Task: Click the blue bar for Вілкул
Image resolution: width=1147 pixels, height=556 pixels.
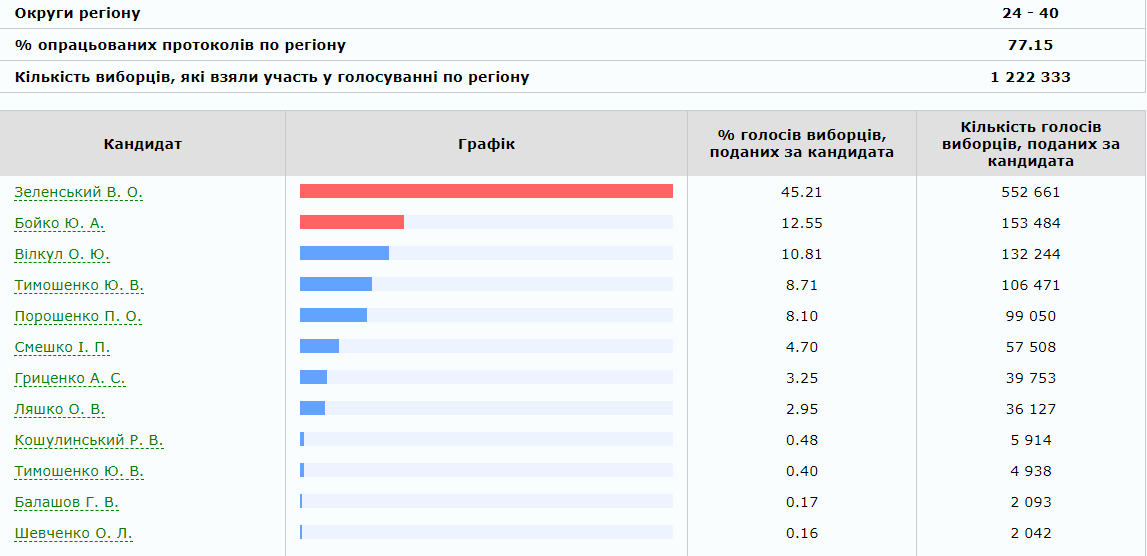Action: (x=344, y=253)
